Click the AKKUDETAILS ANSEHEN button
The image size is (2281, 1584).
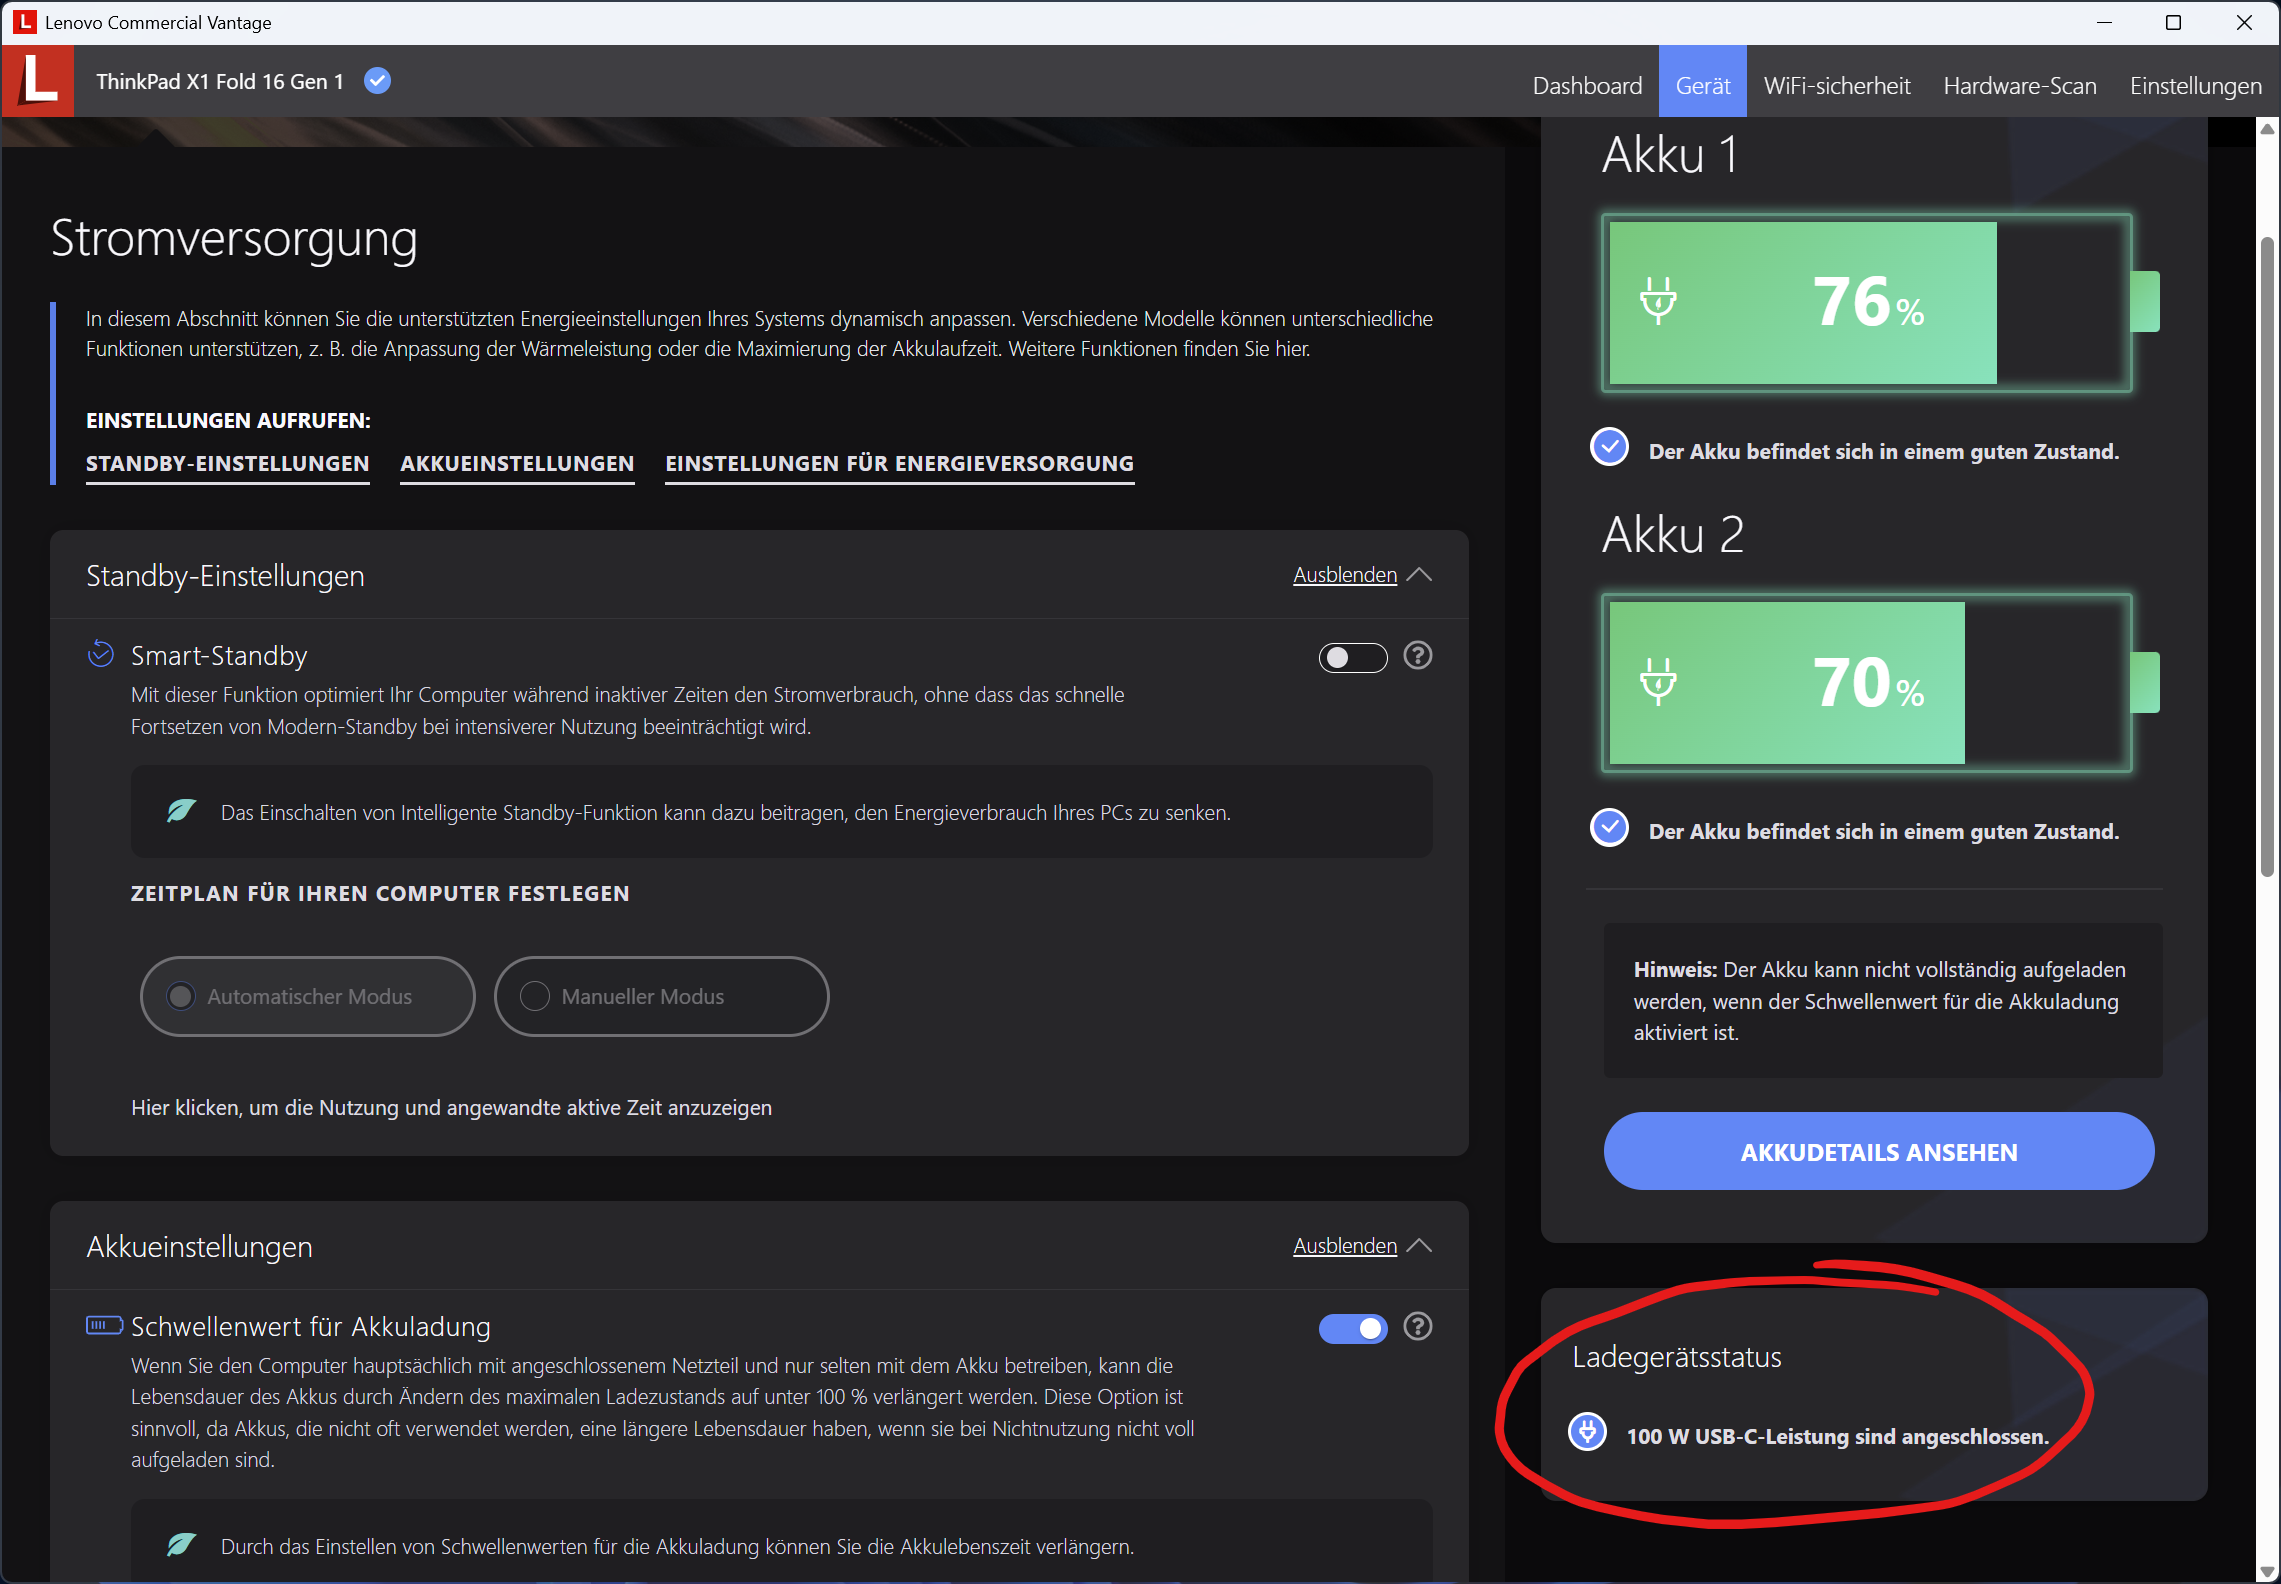tap(1878, 1152)
